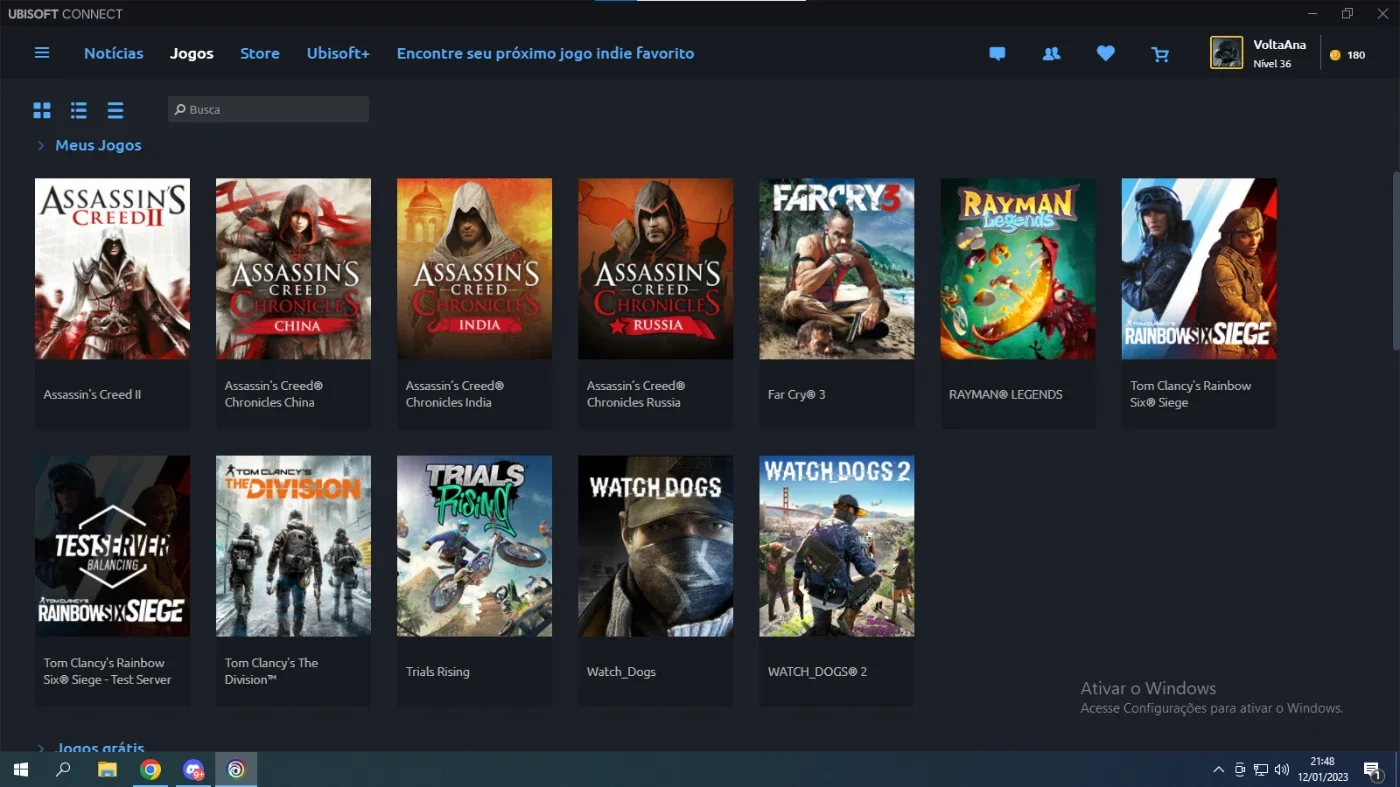Click the 'Nível 36' level text

[x=1272, y=63]
